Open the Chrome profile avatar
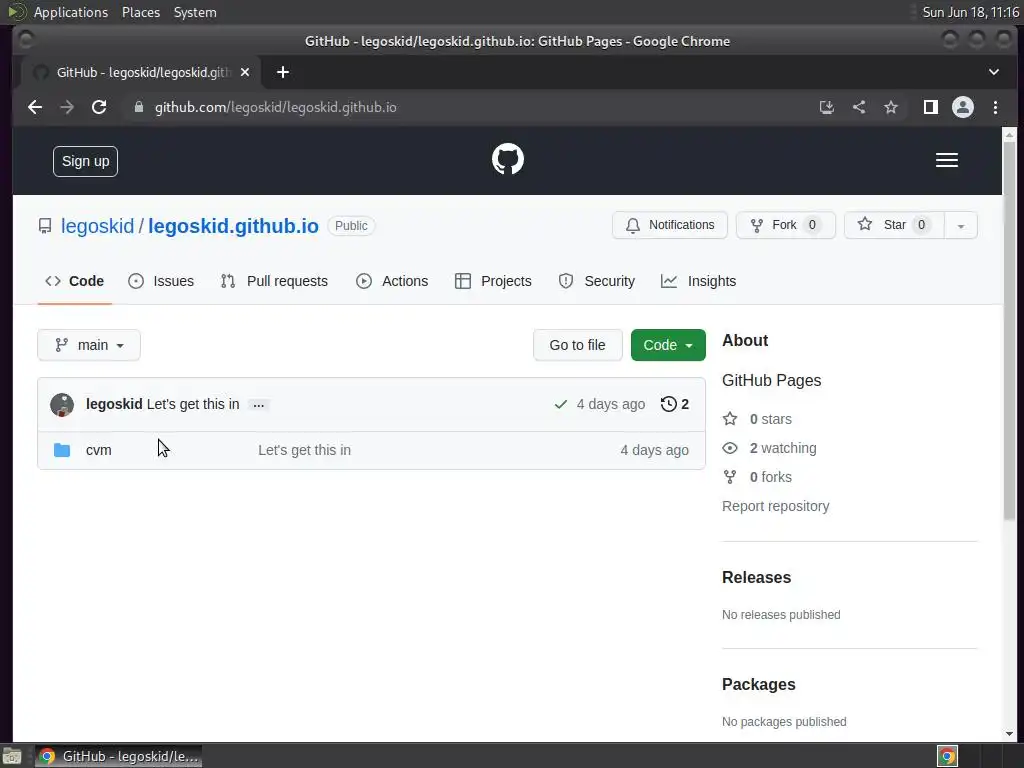1024x768 pixels. tap(963, 107)
